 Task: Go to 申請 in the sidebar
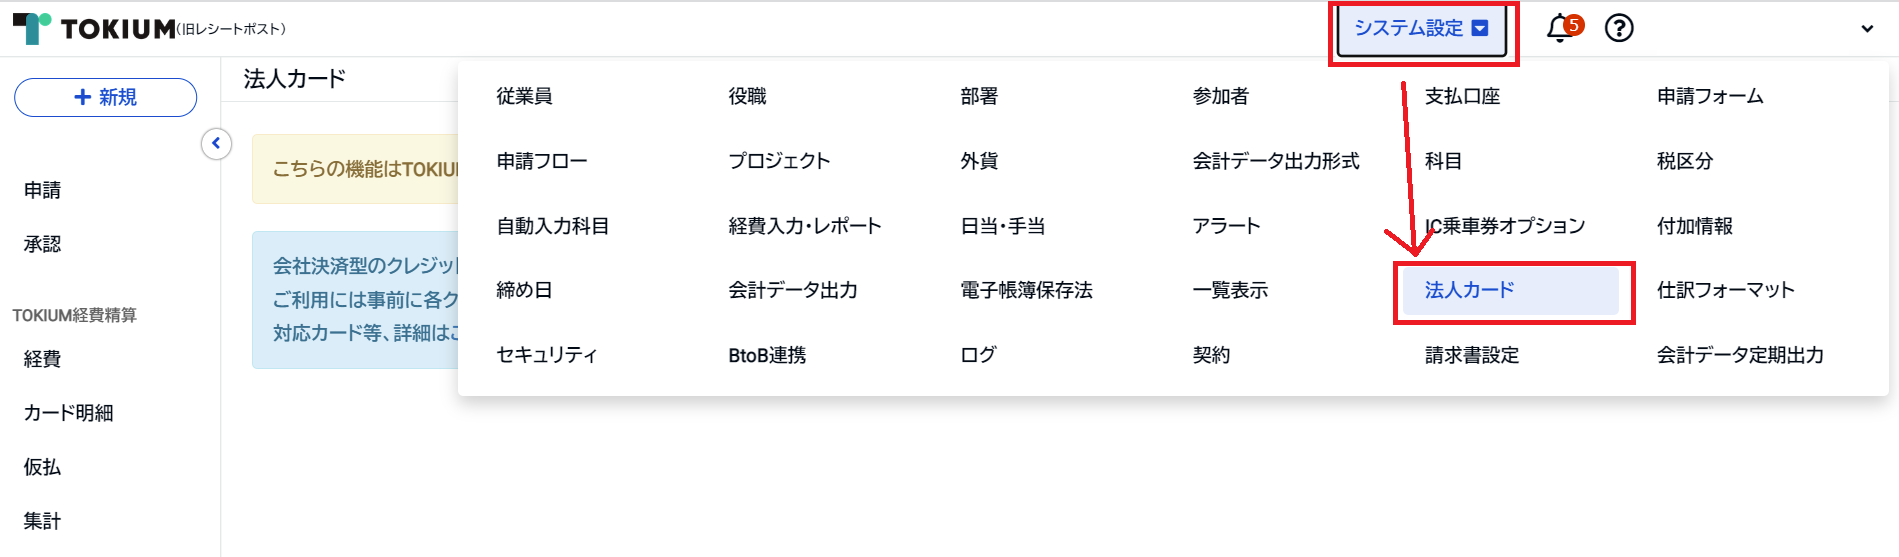[x=43, y=190]
